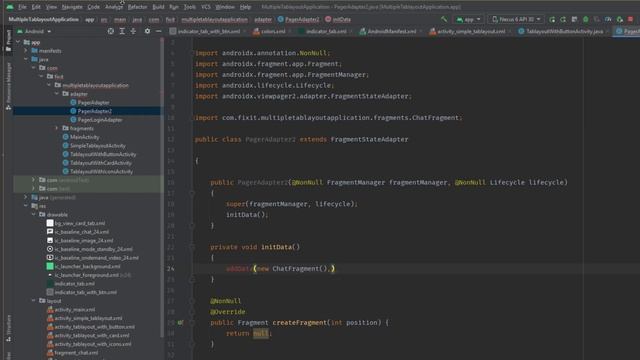Select TablayoutWithIconsActivity file
This screenshot has height=360, width=640.
(101, 171)
